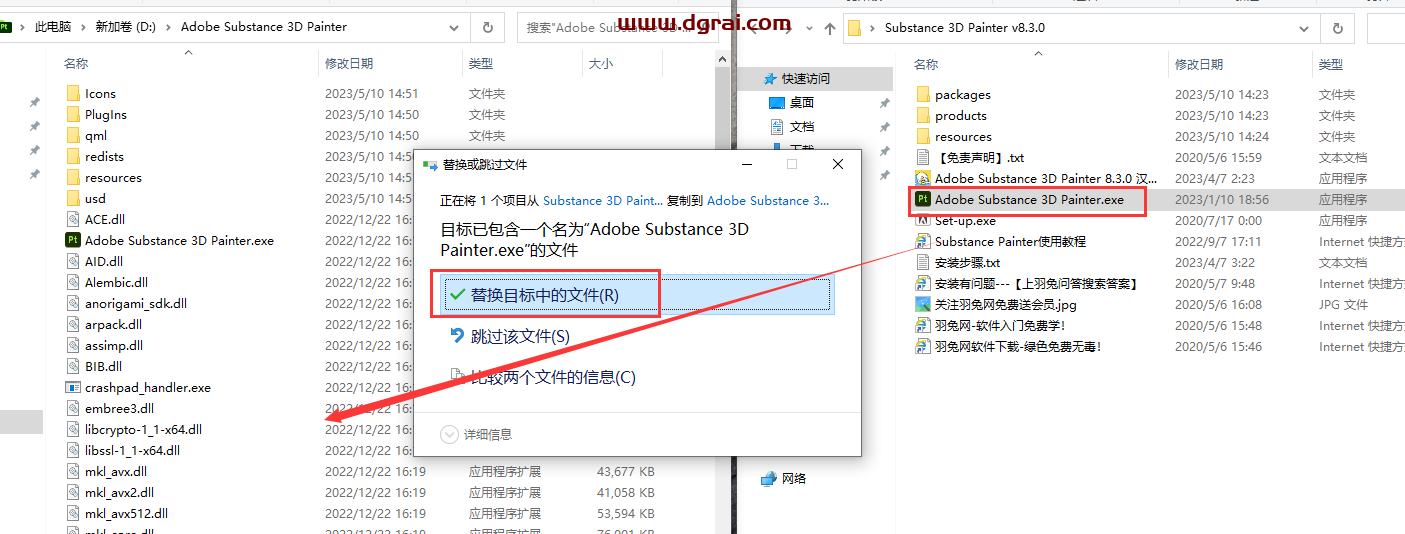Click 文档 documents icon in navigation pane
This screenshot has height=534, width=1405.
pyautogui.click(x=777, y=126)
